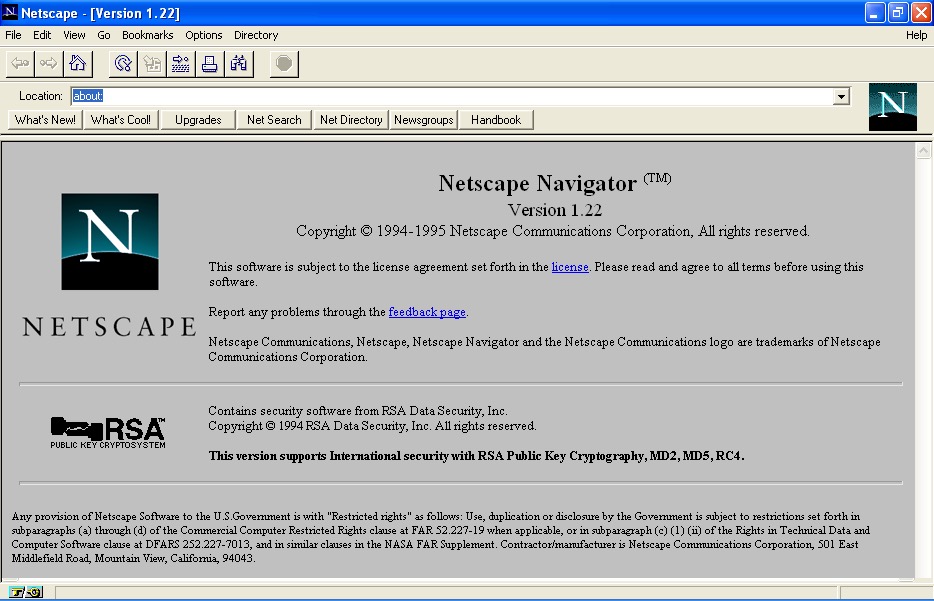Open the Home page icon
The width and height of the screenshot is (934, 601).
(x=77, y=64)
